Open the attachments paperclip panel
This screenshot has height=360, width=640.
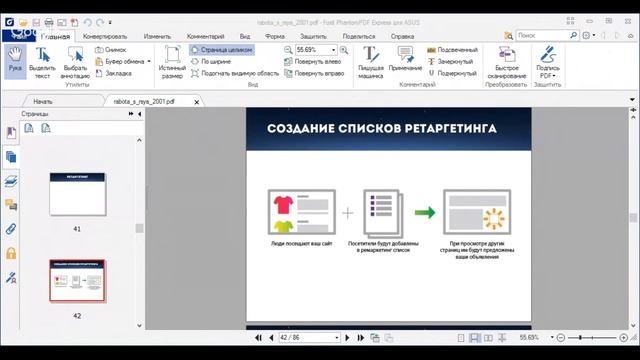[11, 229]
